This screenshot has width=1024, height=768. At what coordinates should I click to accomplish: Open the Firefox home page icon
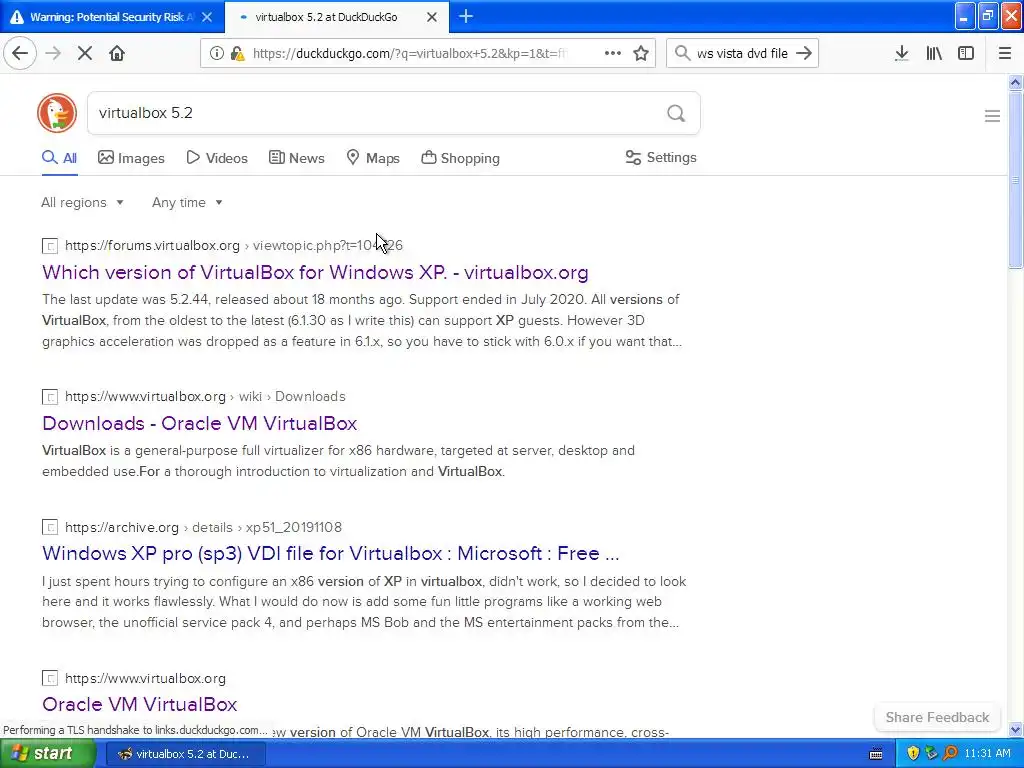coord(117,53)
